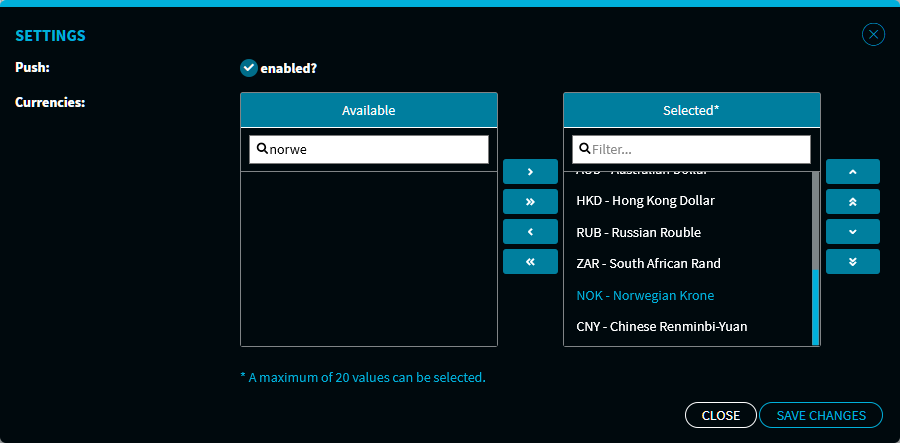Select CNY - Chinese Renminbi-Yuan
Screen dimensions: 900x443
coord(661,327)
